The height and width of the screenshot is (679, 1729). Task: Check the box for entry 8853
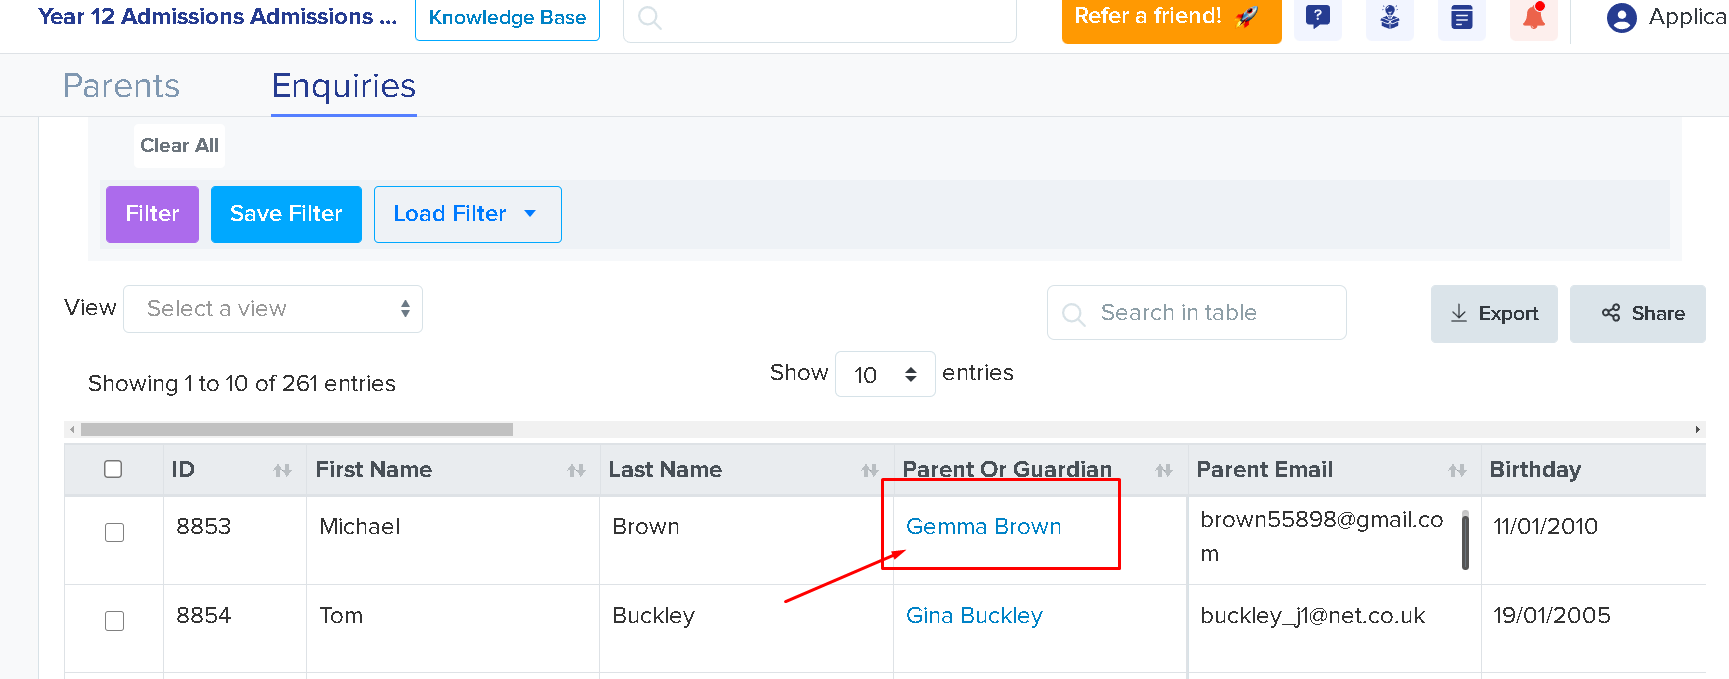click(x=114, y=532)
